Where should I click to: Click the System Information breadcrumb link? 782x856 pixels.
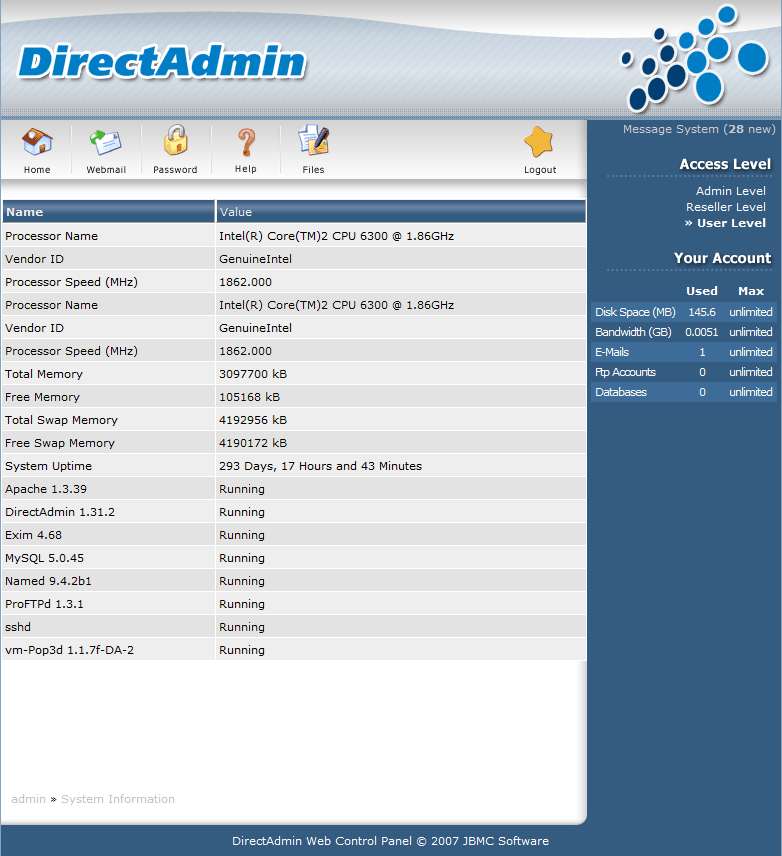tap(118, 799)
